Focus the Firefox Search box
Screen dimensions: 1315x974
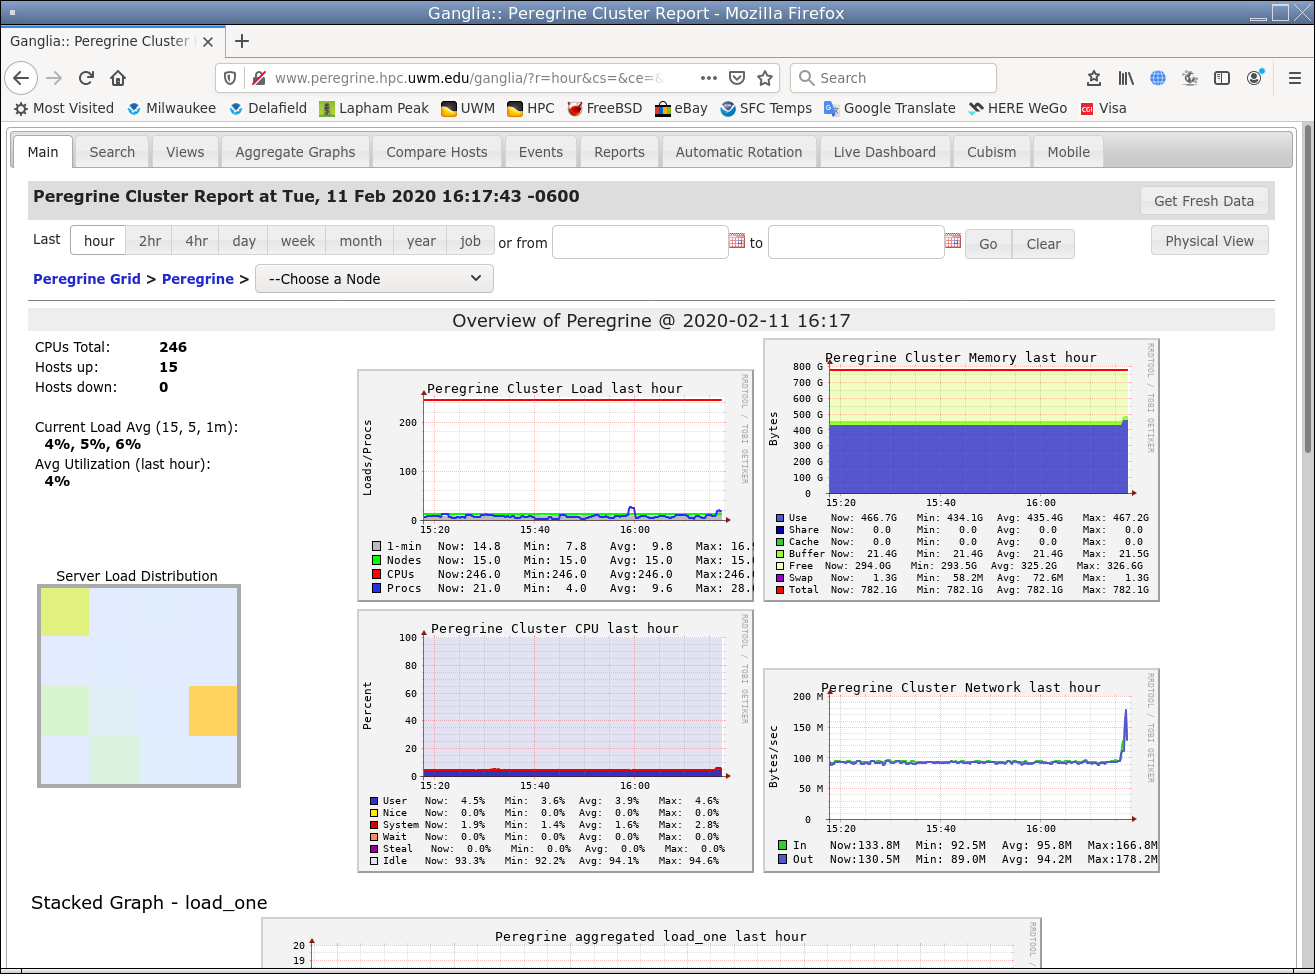point(894,78)
